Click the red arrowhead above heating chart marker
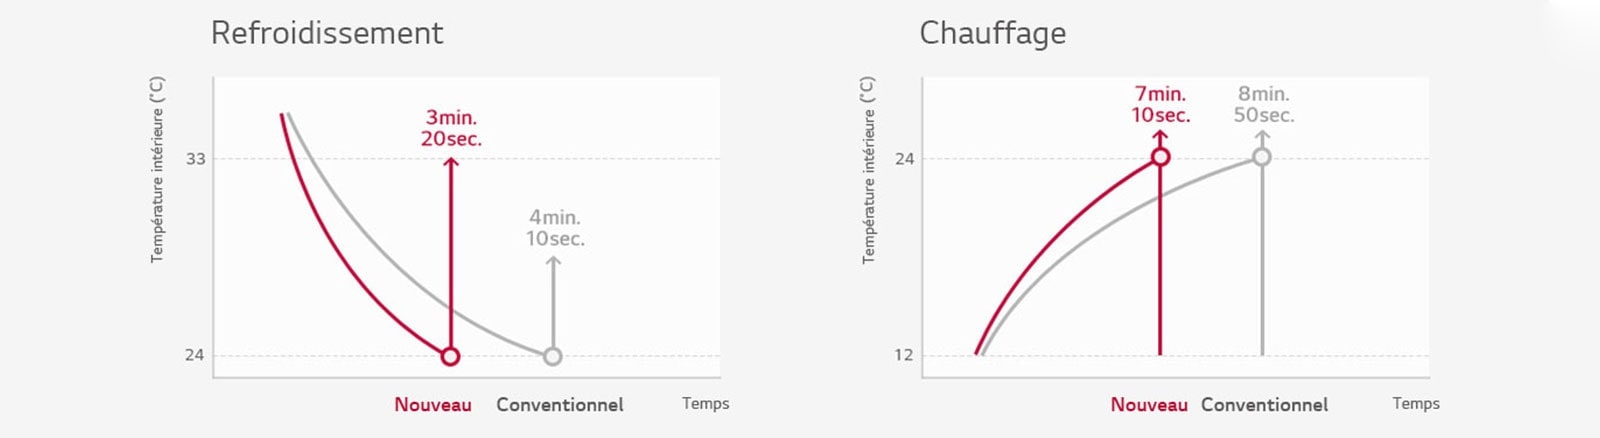This screenshot has width=1600, height=438. (x=1160, y=138)
